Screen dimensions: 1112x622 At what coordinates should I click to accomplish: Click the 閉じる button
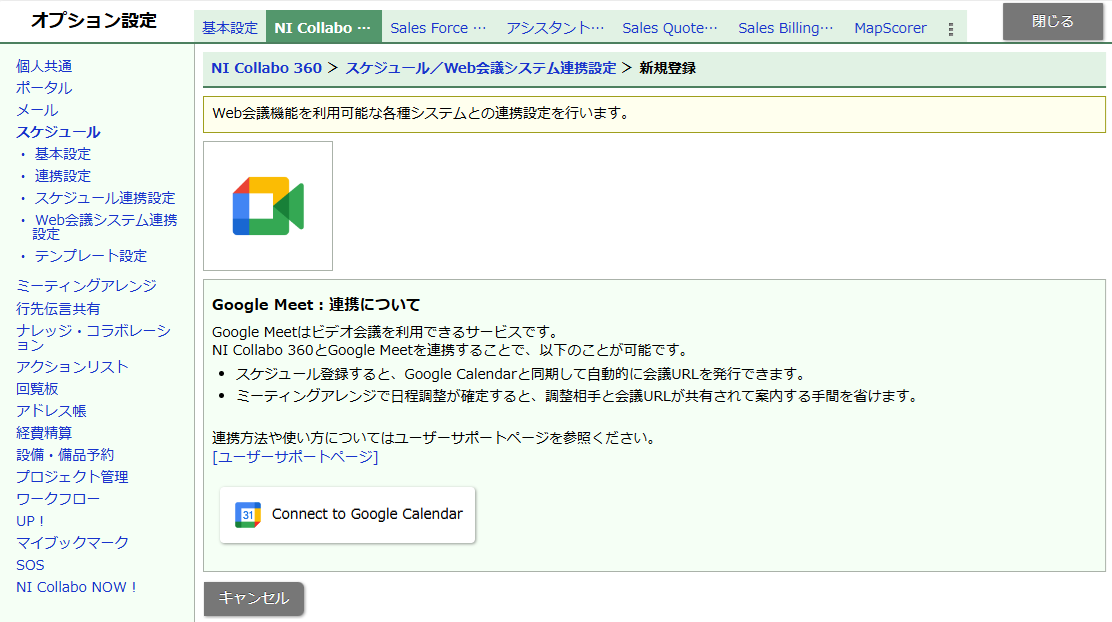pyautogui.click(x=1052, y=21)
